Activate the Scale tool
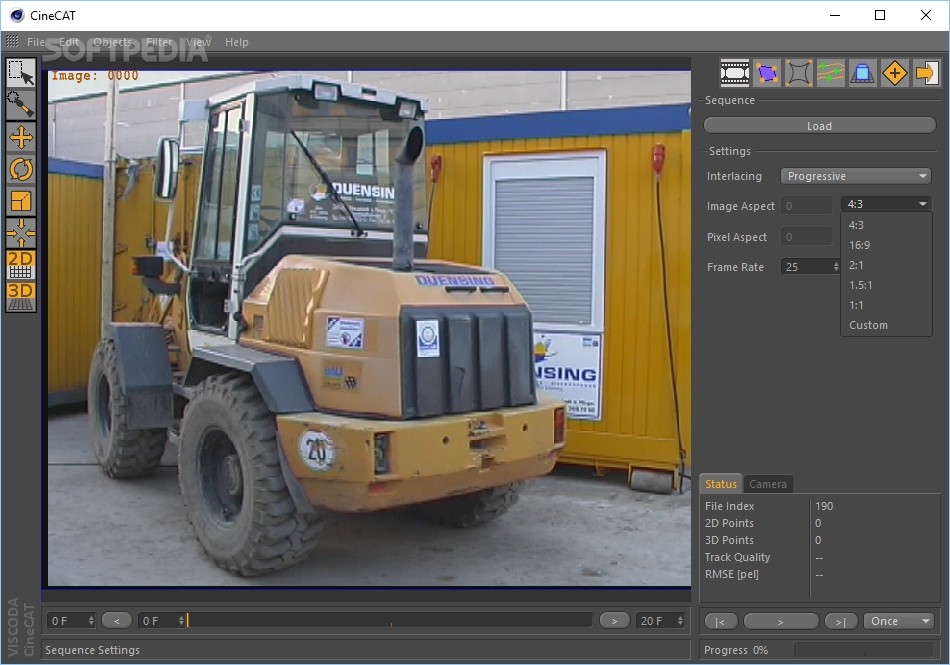Viewport: 950px width, 665px height. coord(21,201)
